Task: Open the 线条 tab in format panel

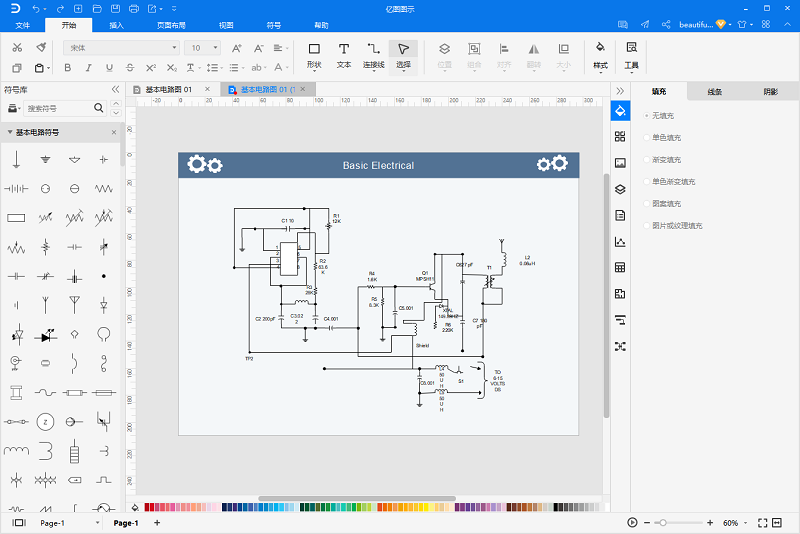Action: point(715,92)
